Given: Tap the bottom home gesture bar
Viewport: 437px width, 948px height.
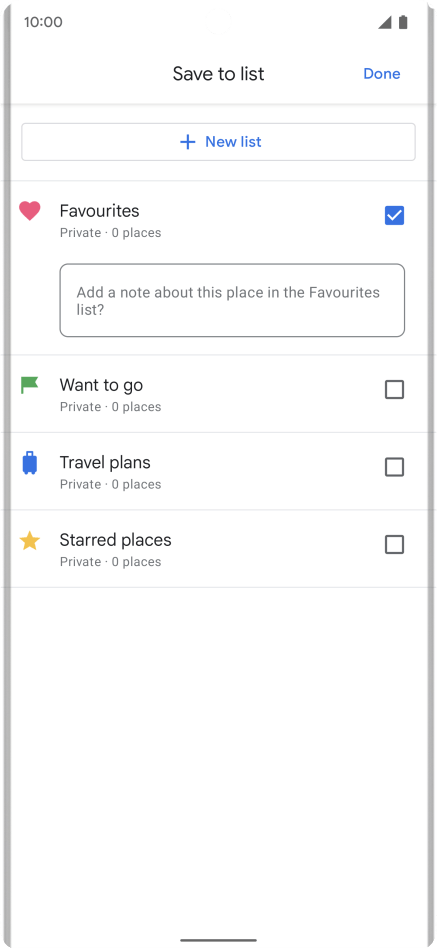Looking at the screenshot, I should coord(218,940).
